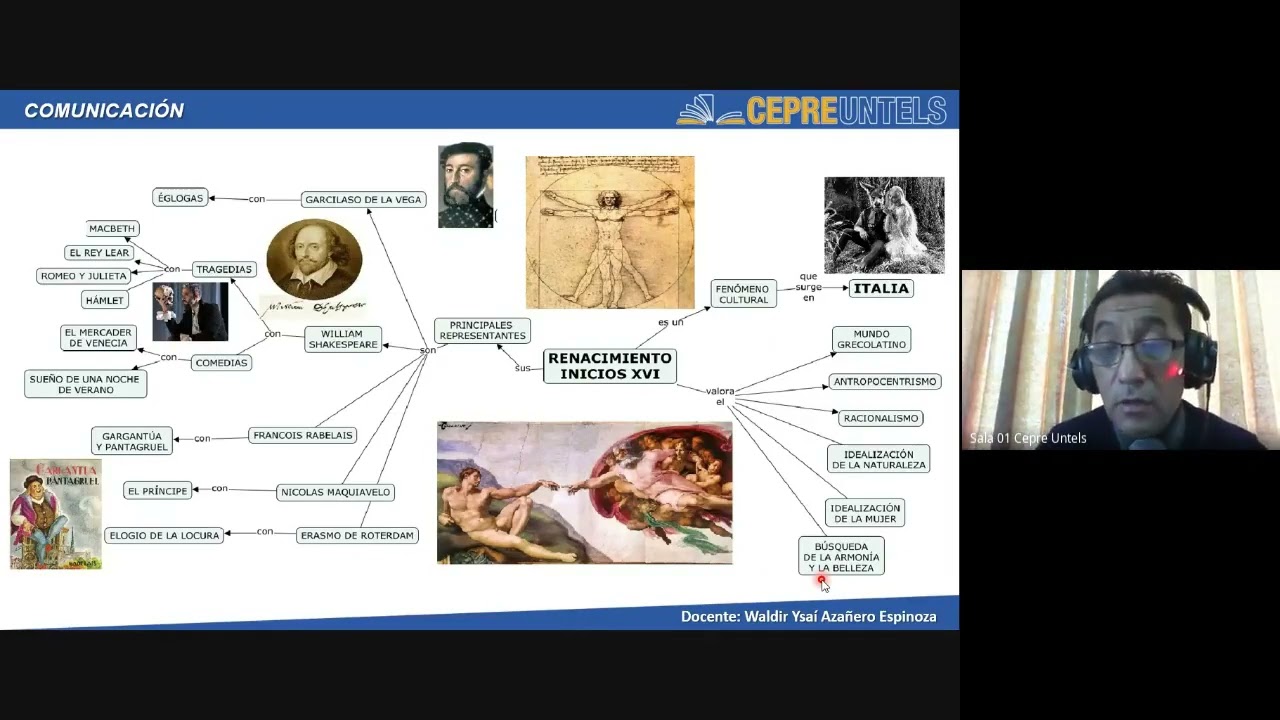Click the 'valora el' connector label
The width and height of the screenshot is (1280, 720).
[x=720, y=396]
